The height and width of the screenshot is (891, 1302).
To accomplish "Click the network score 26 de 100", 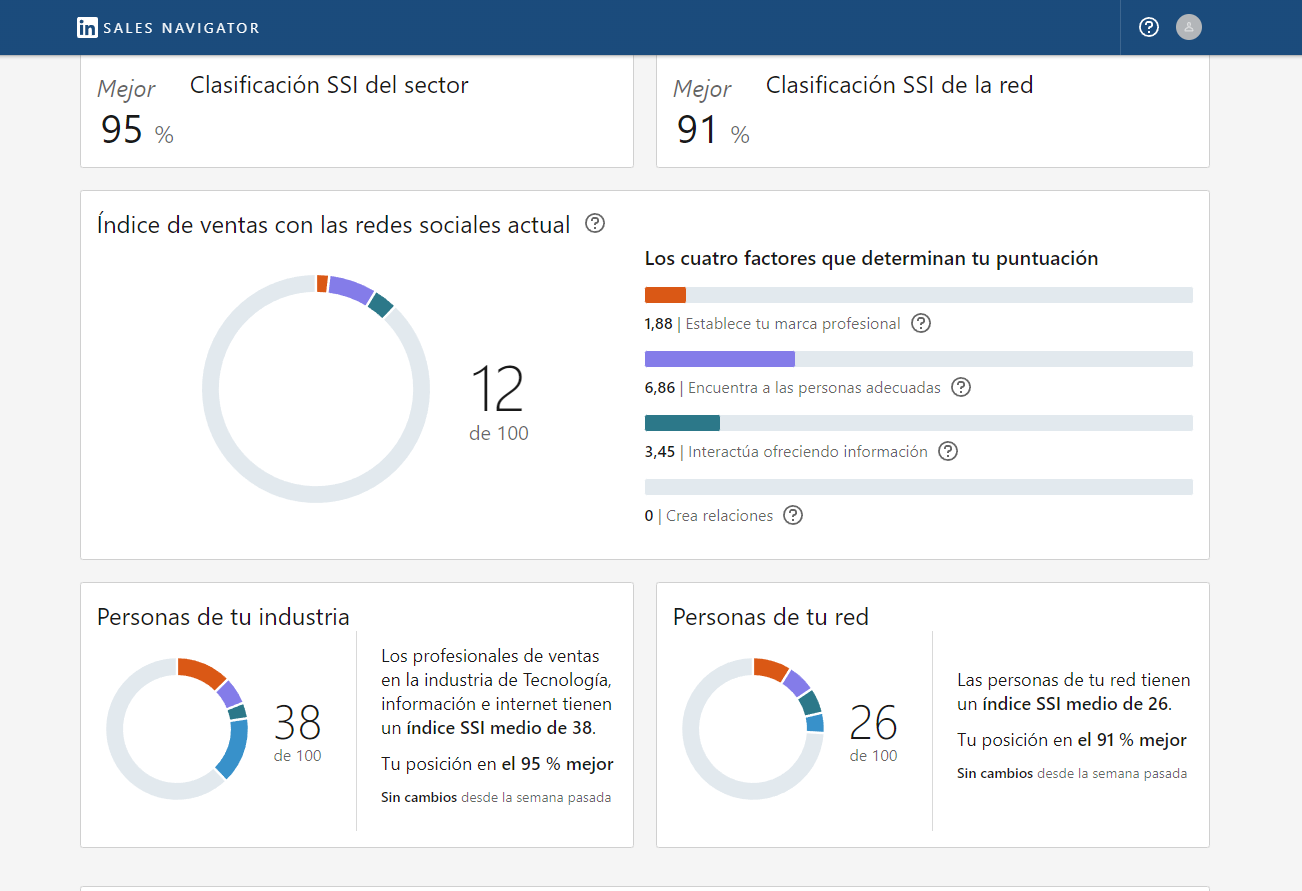I will pos(873,733).
